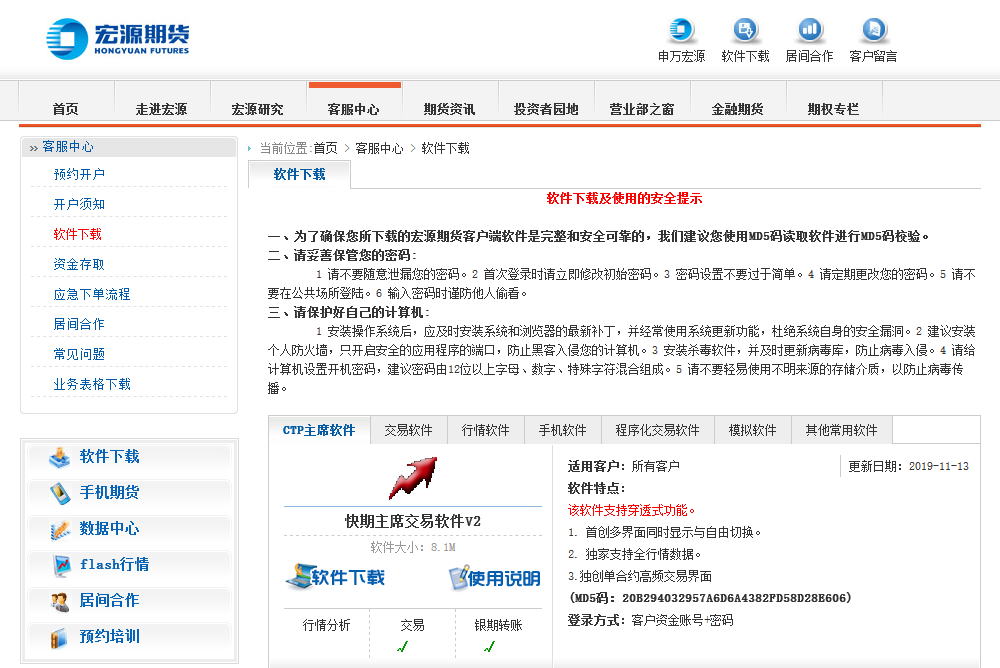Click the checkmark under 银期转账

click(x=489, y=648)
